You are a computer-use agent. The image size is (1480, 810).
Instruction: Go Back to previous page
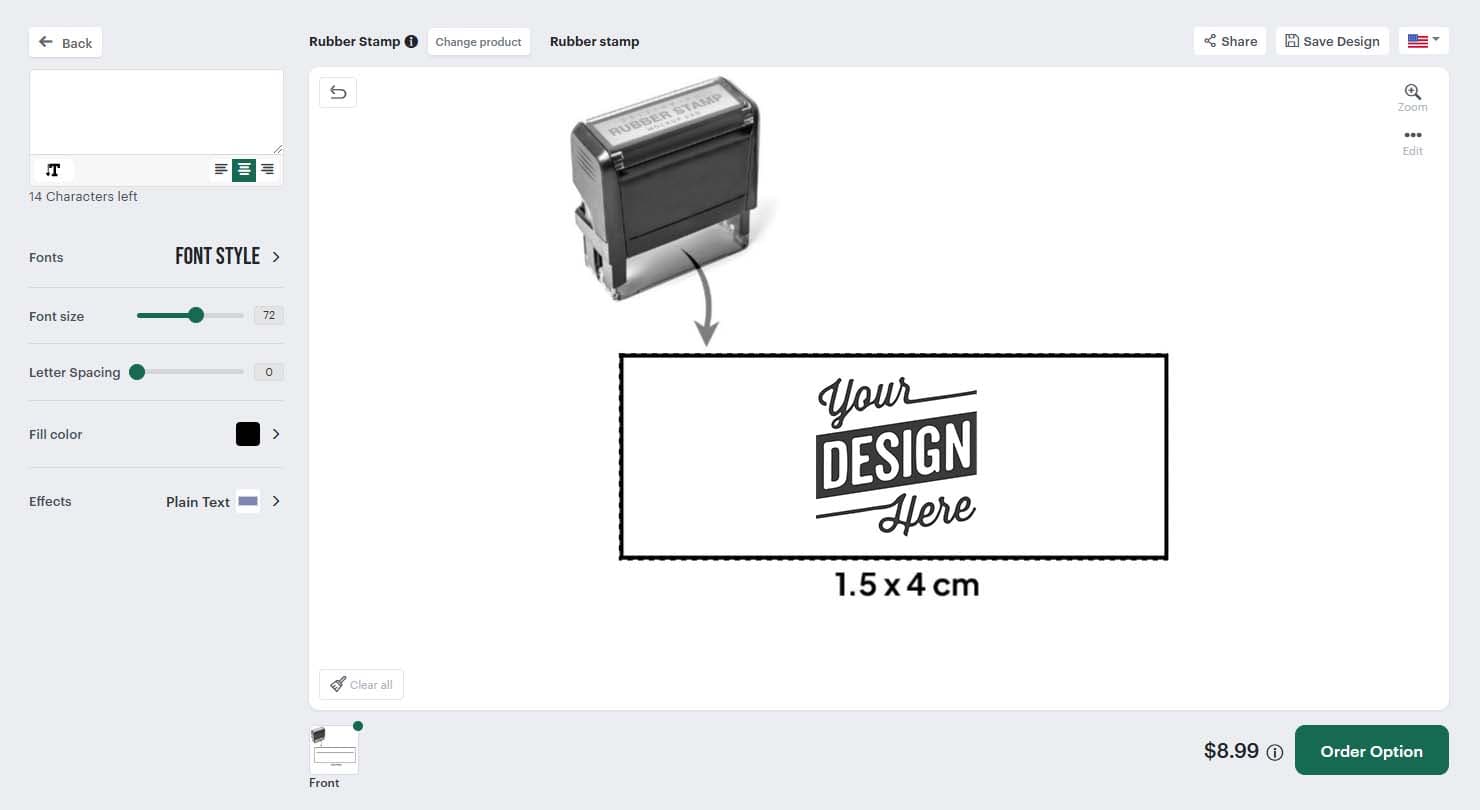click(x=66, y=43)
